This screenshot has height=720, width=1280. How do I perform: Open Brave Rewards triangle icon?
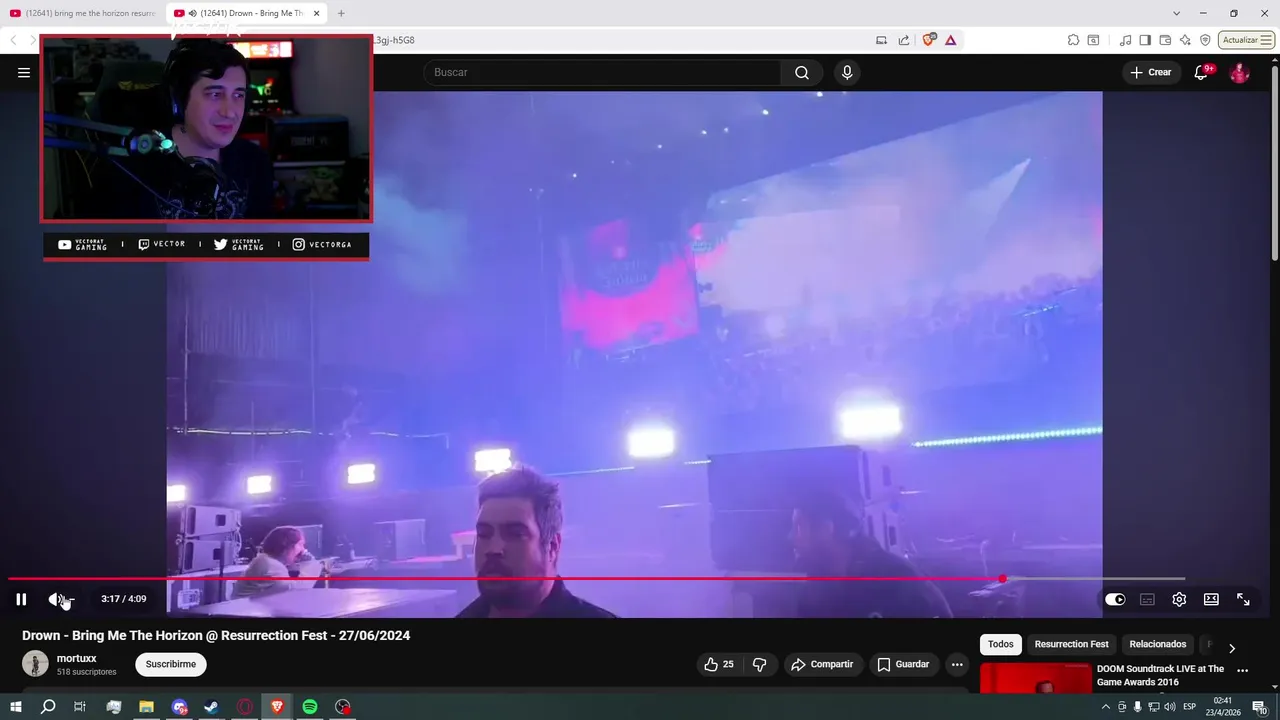(950, 40)
